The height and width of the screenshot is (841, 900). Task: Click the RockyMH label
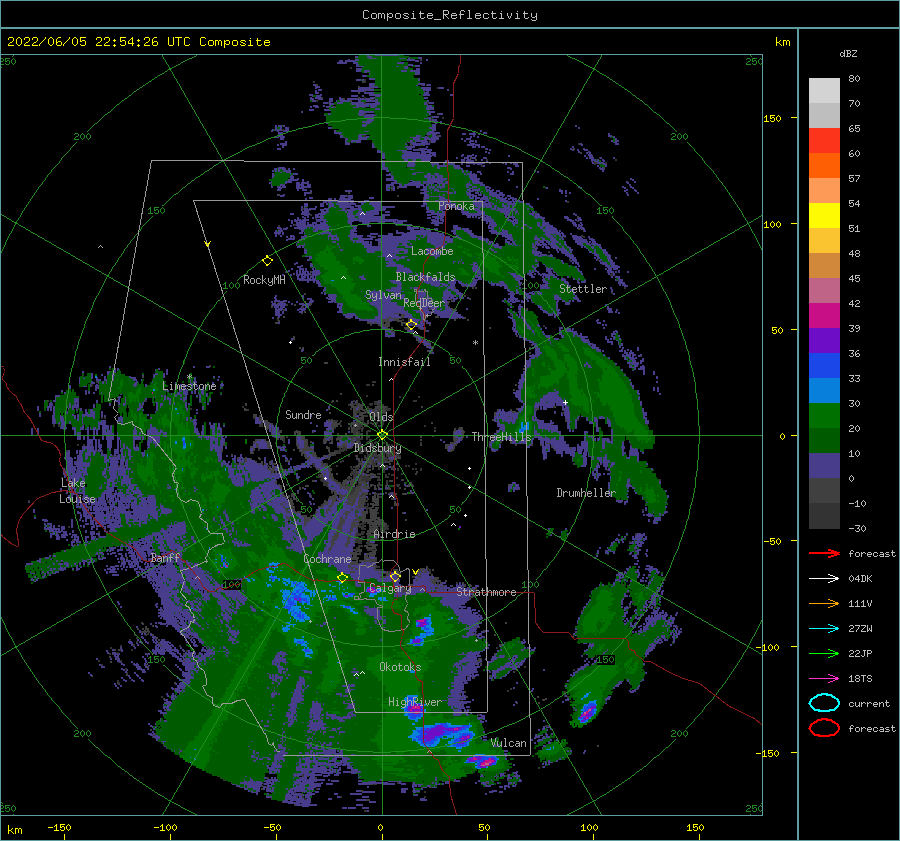264,280
